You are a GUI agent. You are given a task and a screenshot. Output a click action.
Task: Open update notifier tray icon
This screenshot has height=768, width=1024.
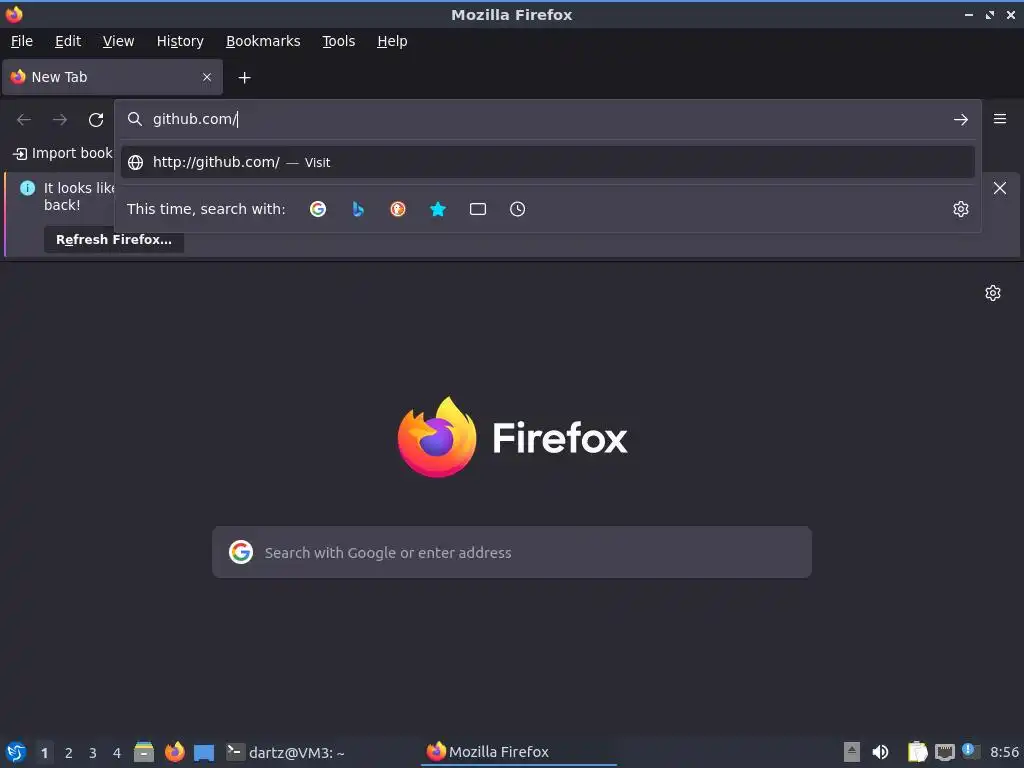click(x=970, y=751)
